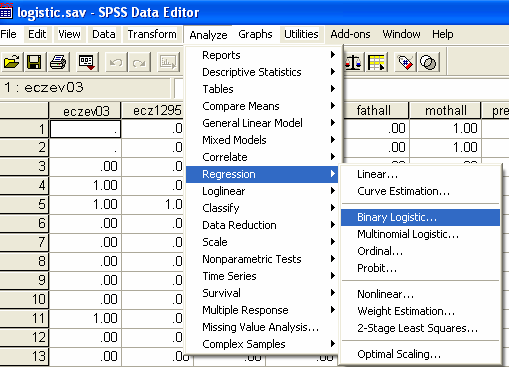
Task: Open the Graphs menu
Action: (x=255, y=34)
